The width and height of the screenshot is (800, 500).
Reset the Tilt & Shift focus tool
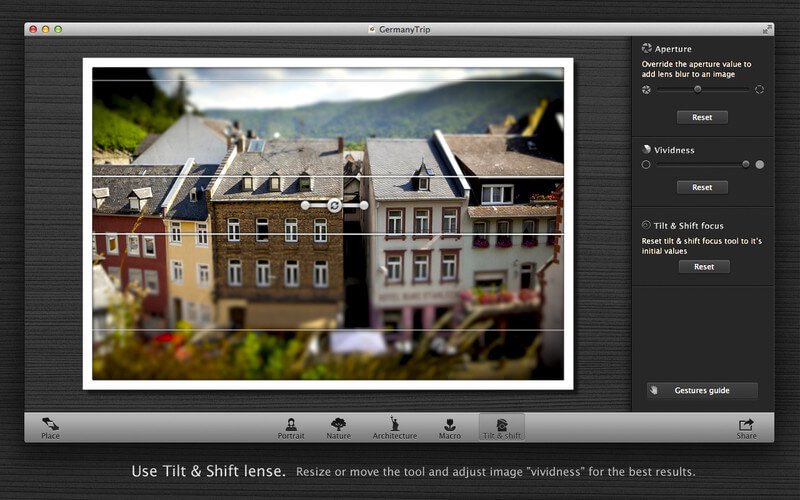point(704,267)
